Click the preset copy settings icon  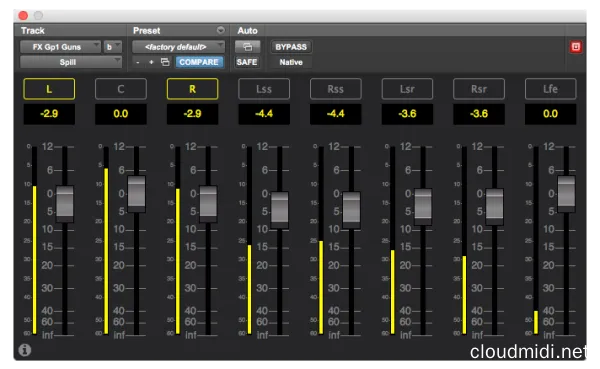coord(165,62)
